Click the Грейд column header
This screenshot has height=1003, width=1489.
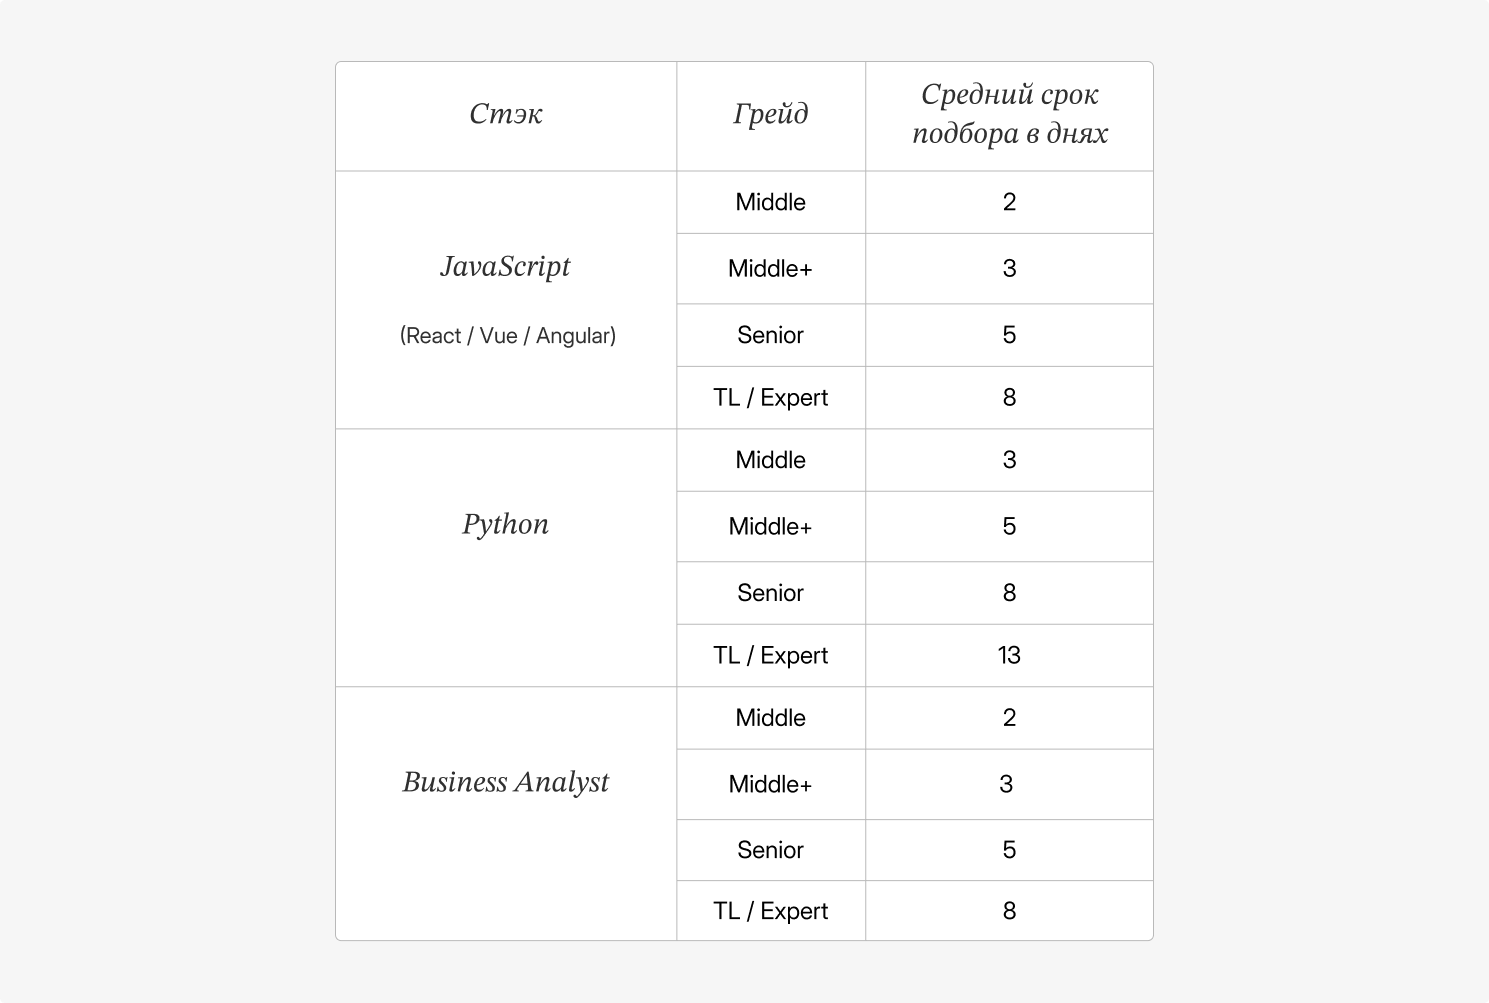770,115
